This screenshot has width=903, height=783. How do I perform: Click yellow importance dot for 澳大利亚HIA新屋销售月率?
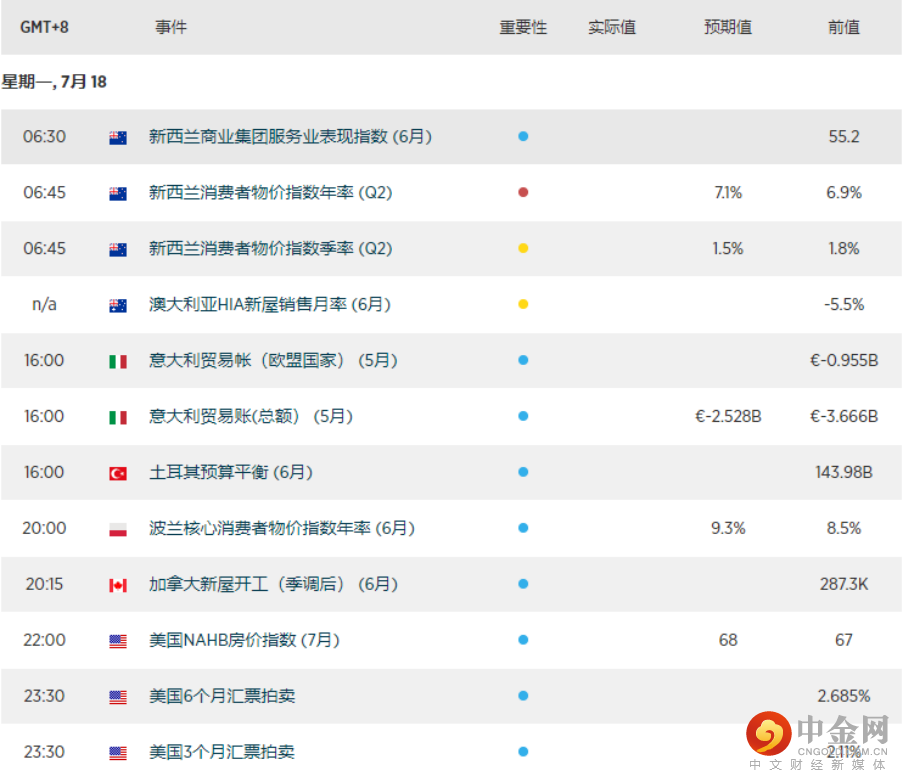coord(523,304)
